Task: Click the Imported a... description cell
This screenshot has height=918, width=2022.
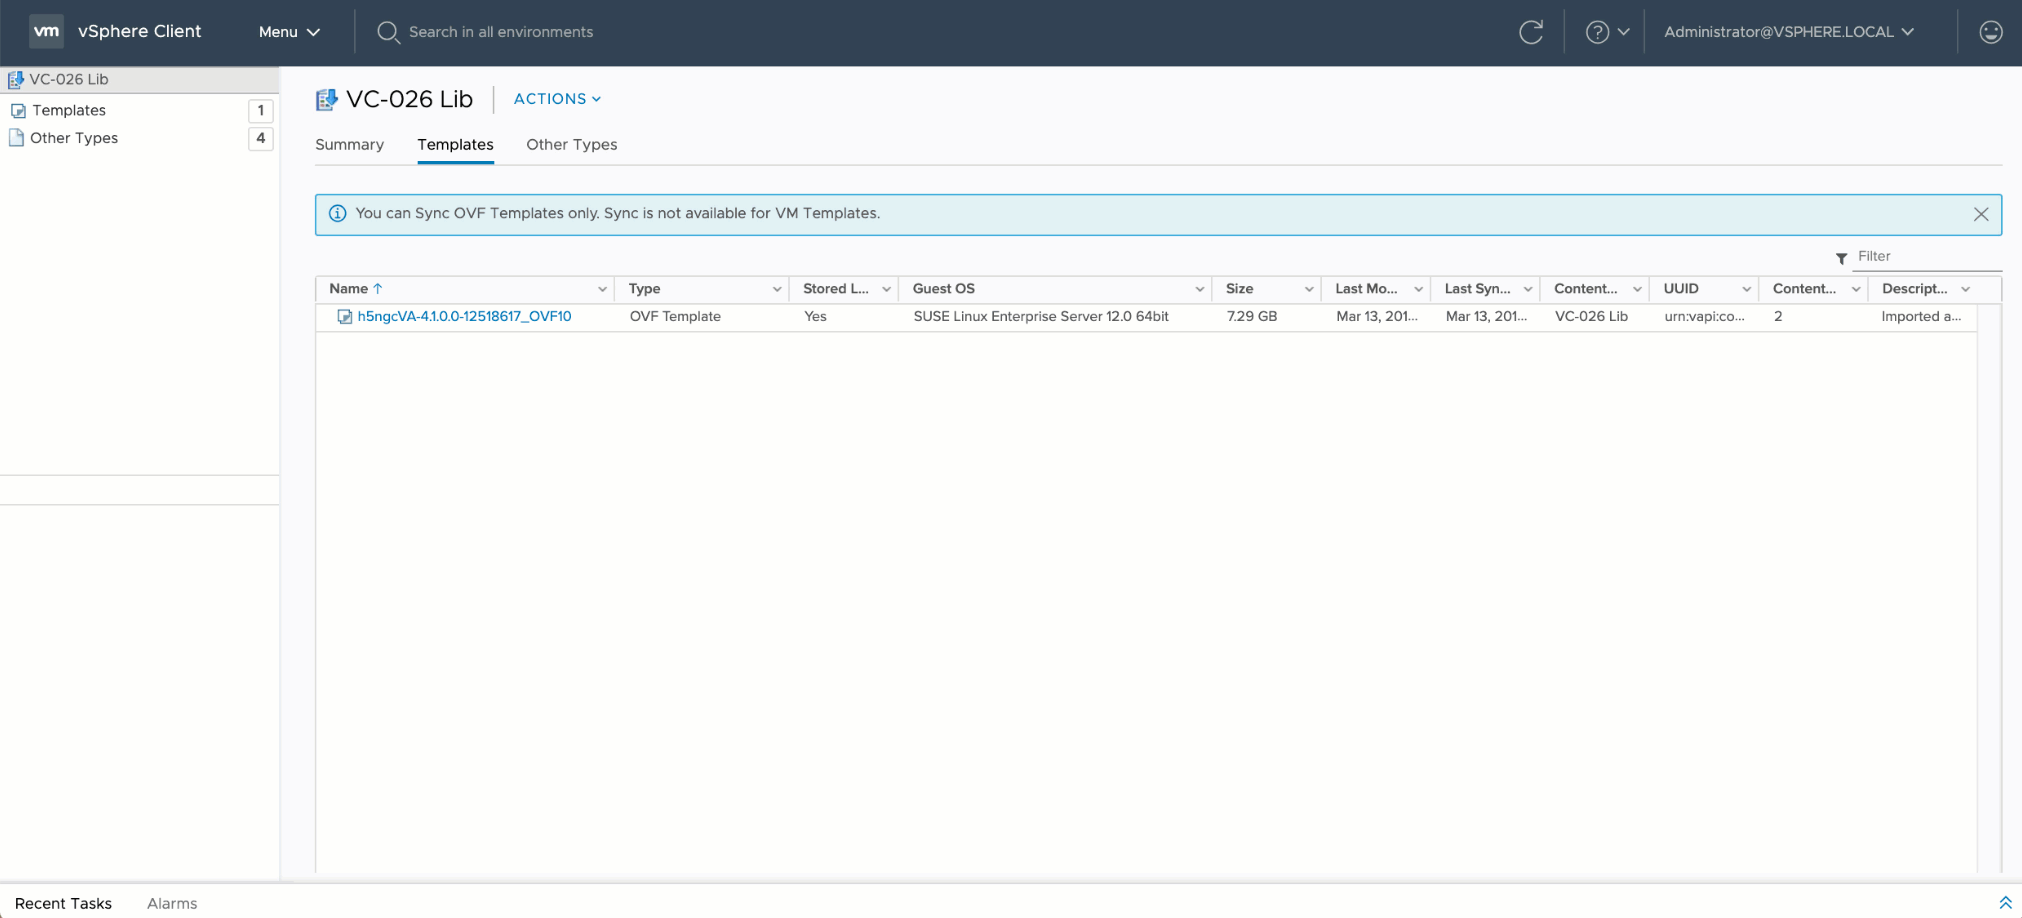Action: 1921,316
